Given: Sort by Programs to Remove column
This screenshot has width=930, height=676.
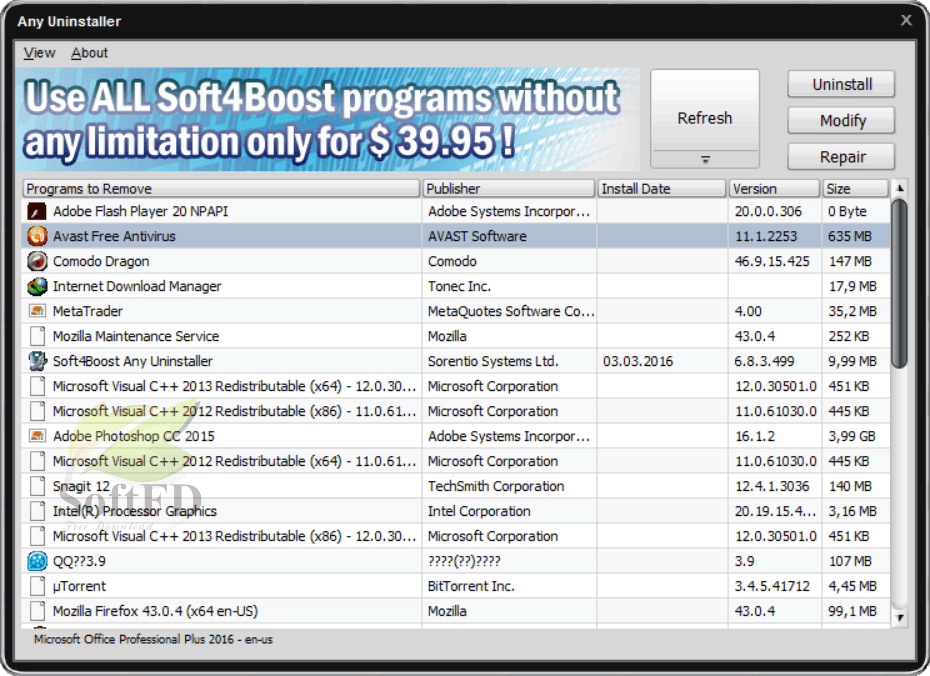Looking at the screenshot, I should pos(221,189).
